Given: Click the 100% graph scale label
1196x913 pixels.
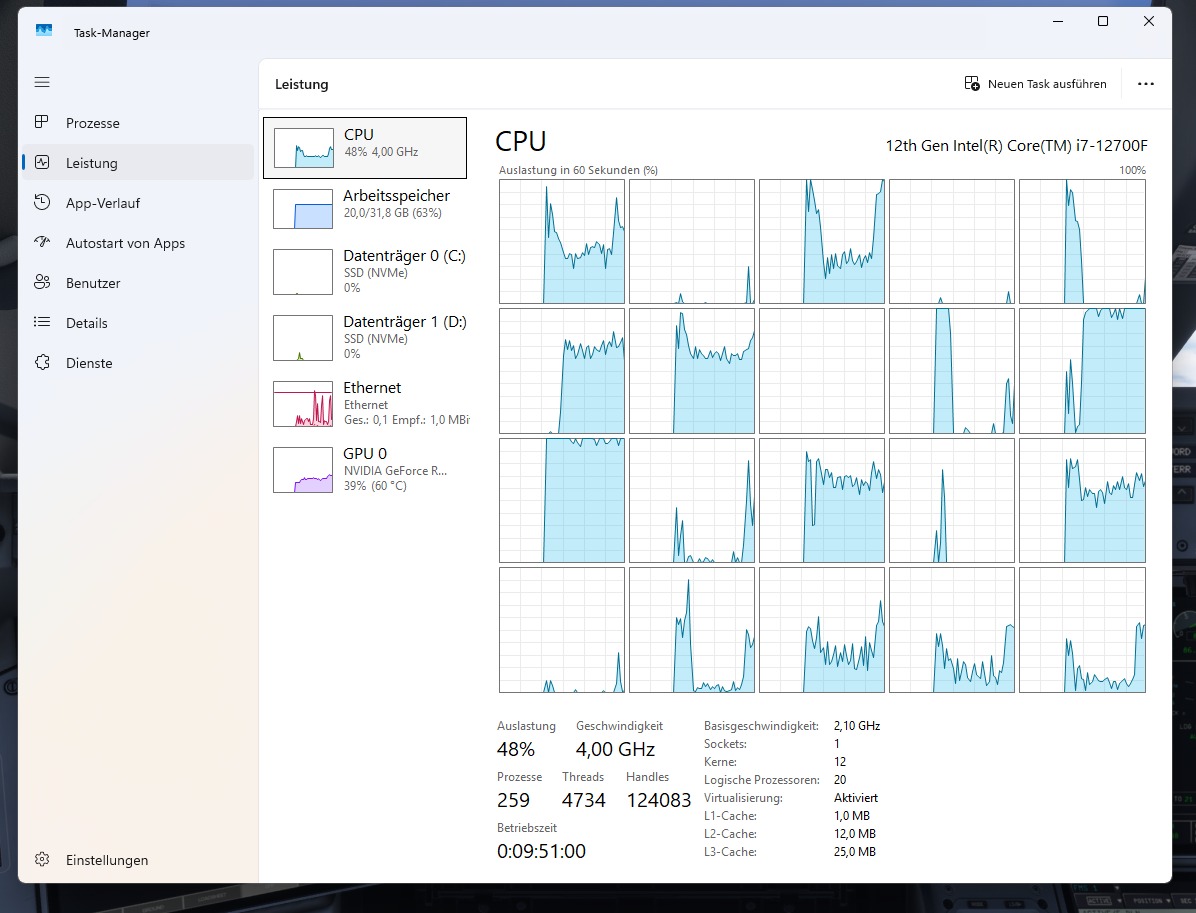Looking at the screenshot, I should 1133,170.
